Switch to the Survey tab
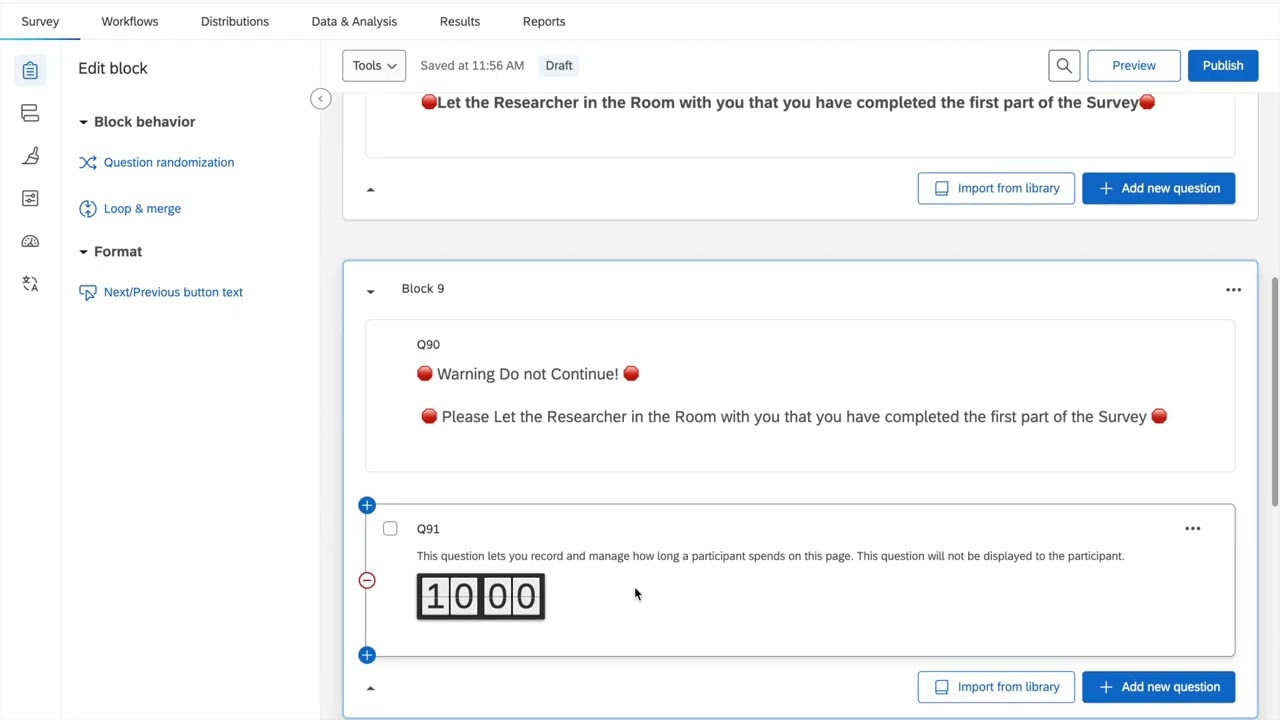Viewport: 1280px width, 720px height. point(40,21)
